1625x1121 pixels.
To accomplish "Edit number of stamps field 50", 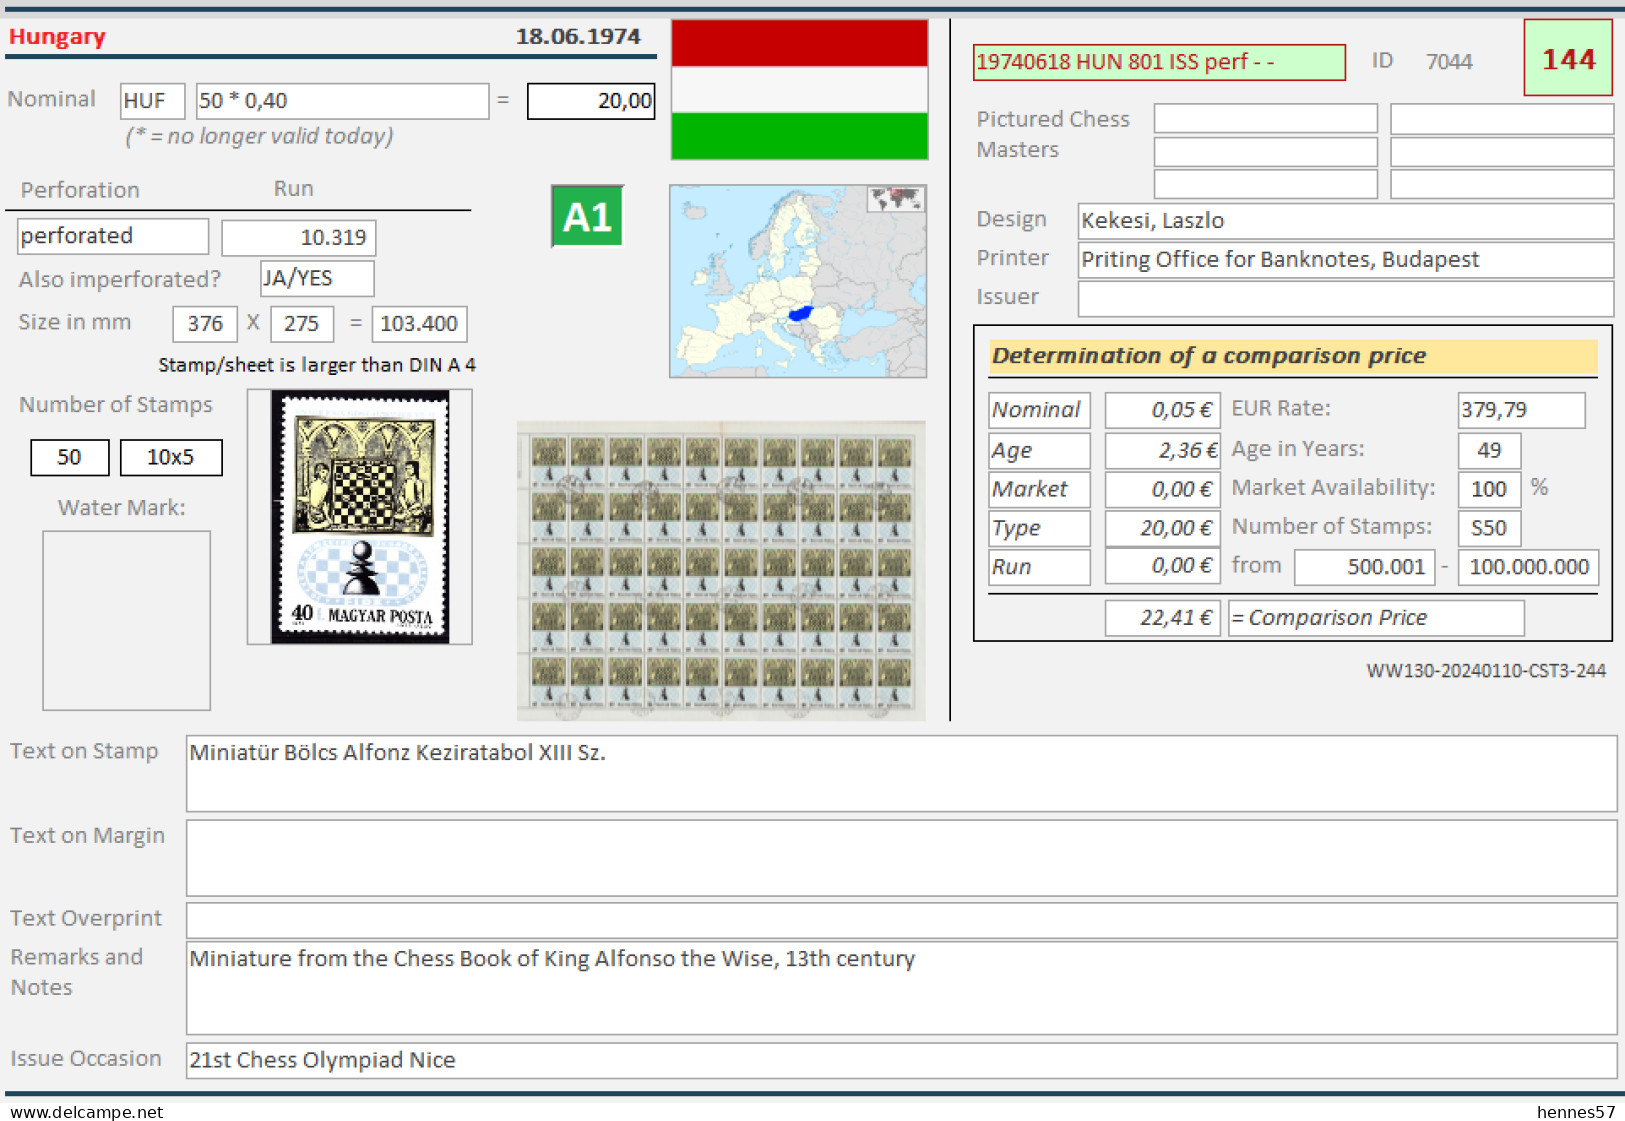I will click(70, 457).
